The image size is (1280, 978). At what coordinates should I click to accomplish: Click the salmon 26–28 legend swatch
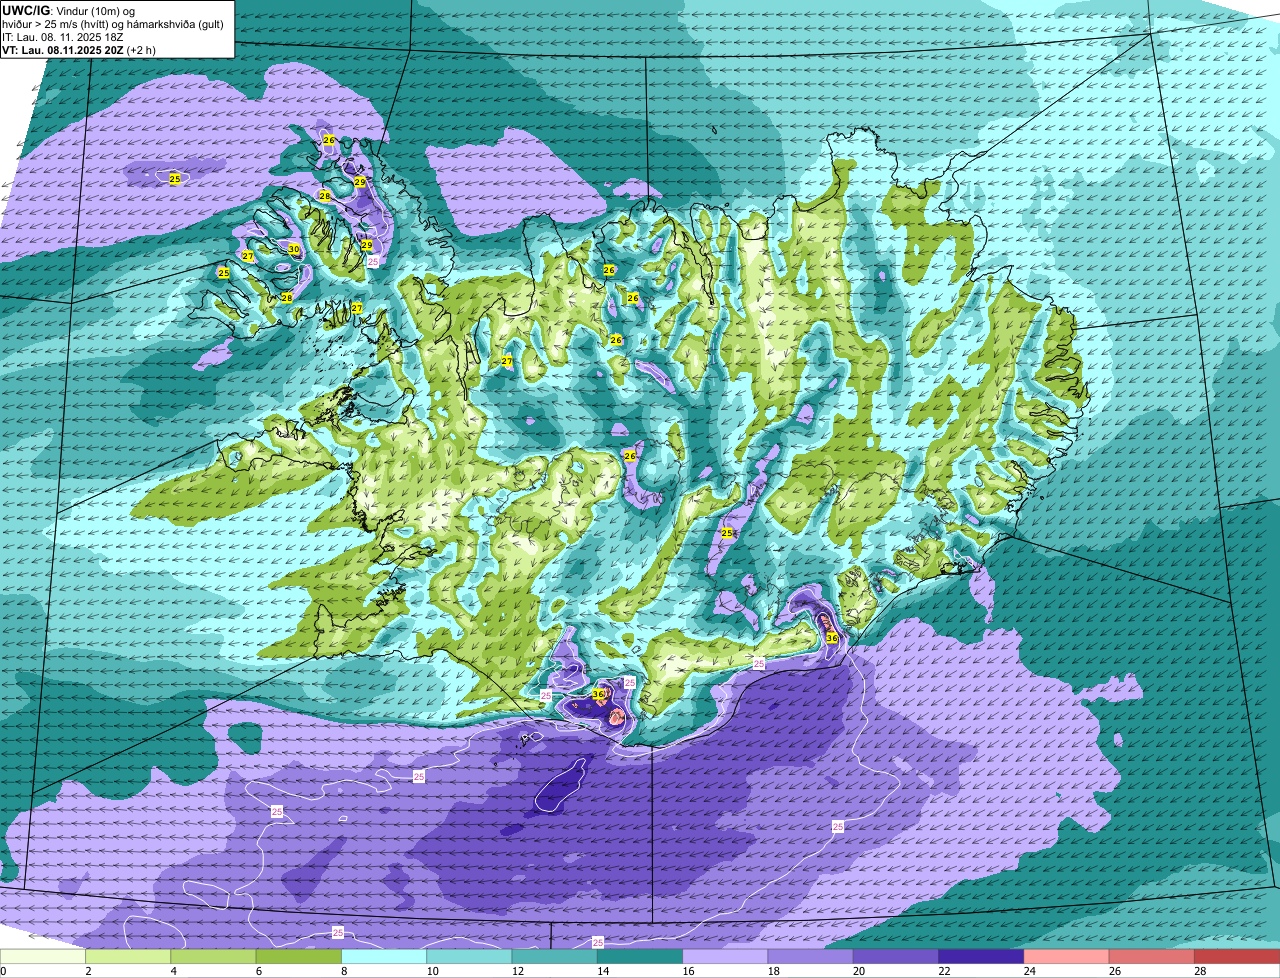pos(1152,957)
